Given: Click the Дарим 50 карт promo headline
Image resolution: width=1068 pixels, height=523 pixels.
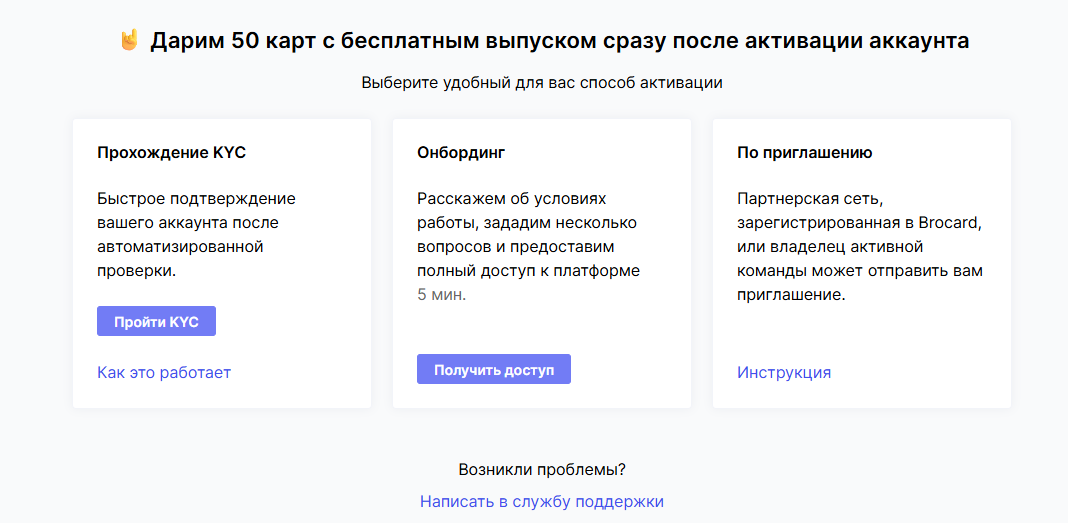Looking at the screenshot, I should point(560,41).
